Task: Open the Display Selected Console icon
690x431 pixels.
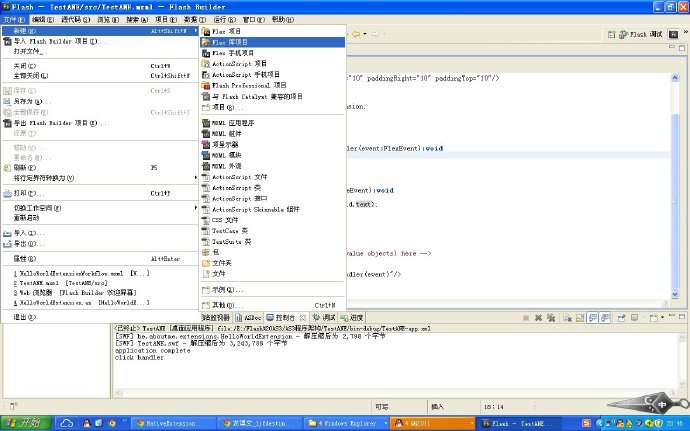Action: tap(634, 317)
